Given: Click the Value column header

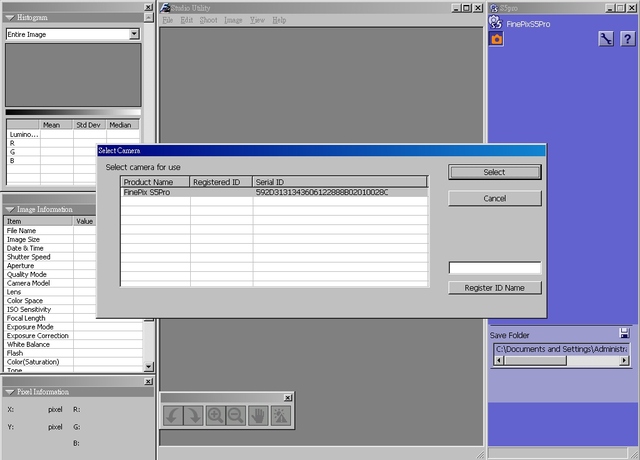Looking at the screenshot, I should 85,221.
